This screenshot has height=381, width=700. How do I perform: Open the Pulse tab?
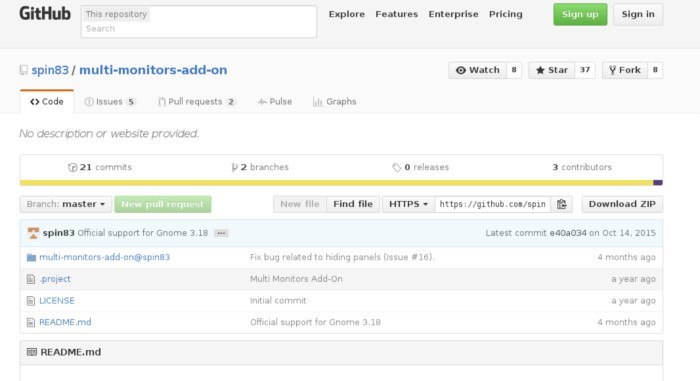[275, 102]
